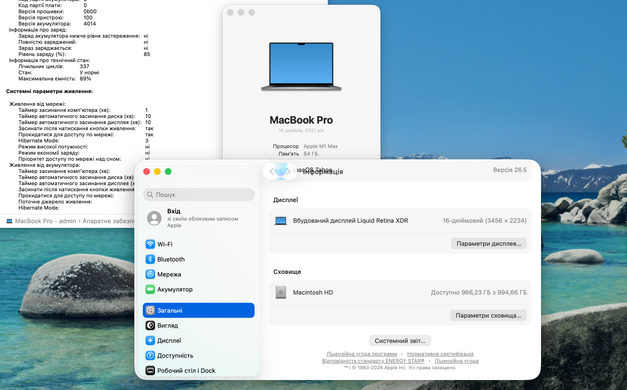Open the Ліцензійна угода link next to ENERGY STAR
The width and height of the screenshot is (627, 390).
click(x=456, y=361)
